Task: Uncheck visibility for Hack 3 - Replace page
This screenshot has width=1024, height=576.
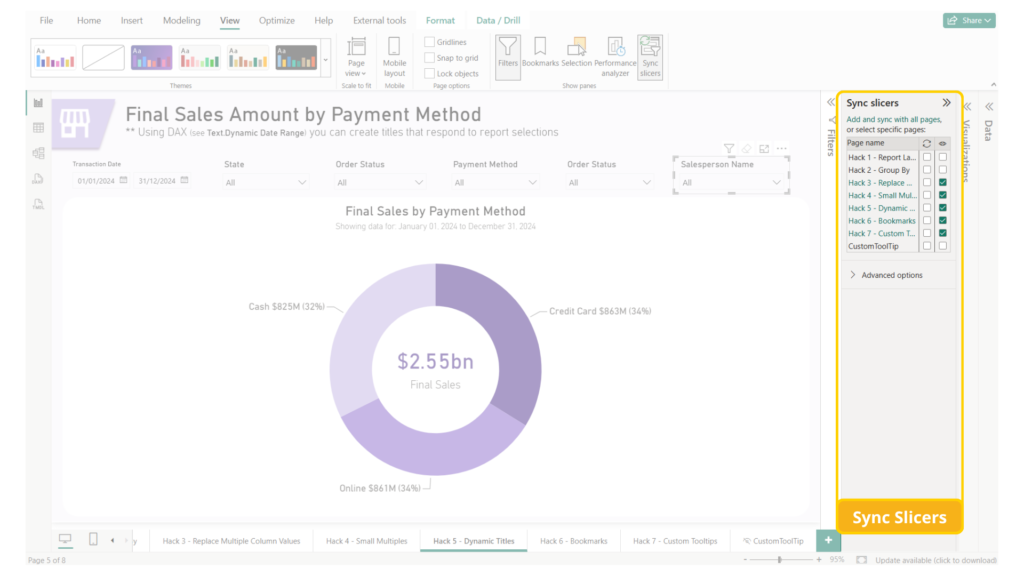Action: coord(942,183)
